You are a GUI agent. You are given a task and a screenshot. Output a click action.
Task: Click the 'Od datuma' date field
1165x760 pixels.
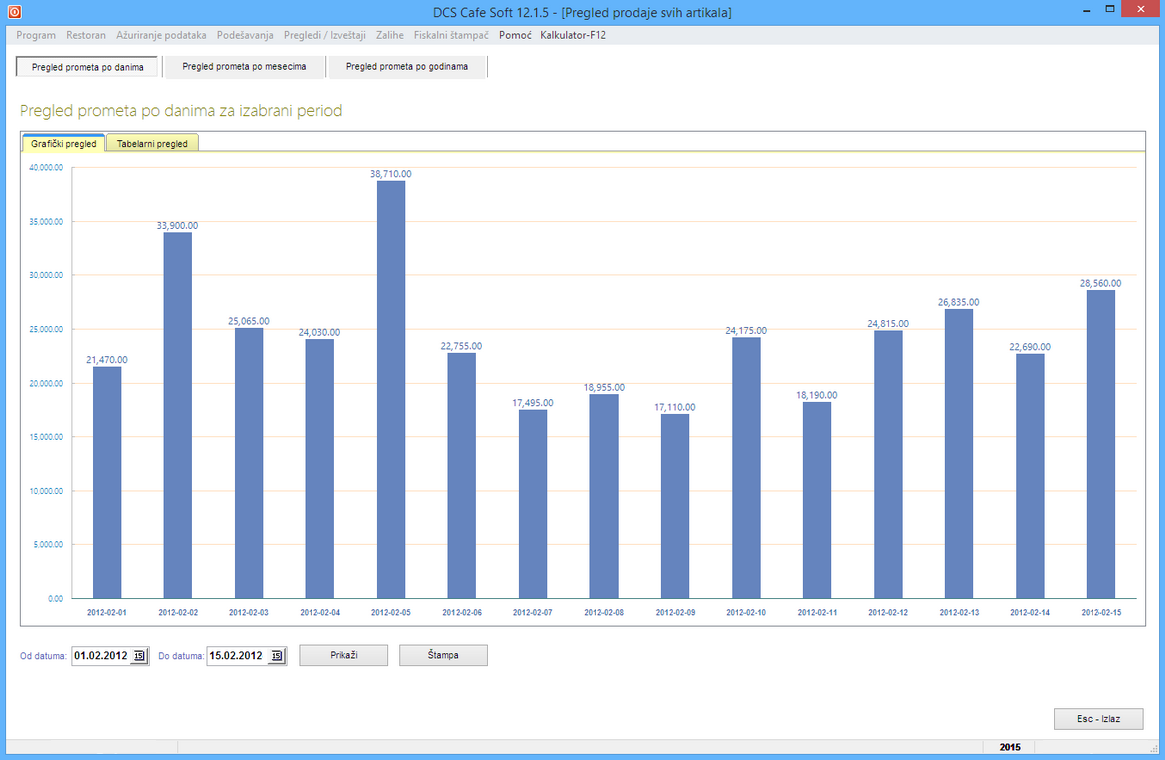tap(101, 656)
